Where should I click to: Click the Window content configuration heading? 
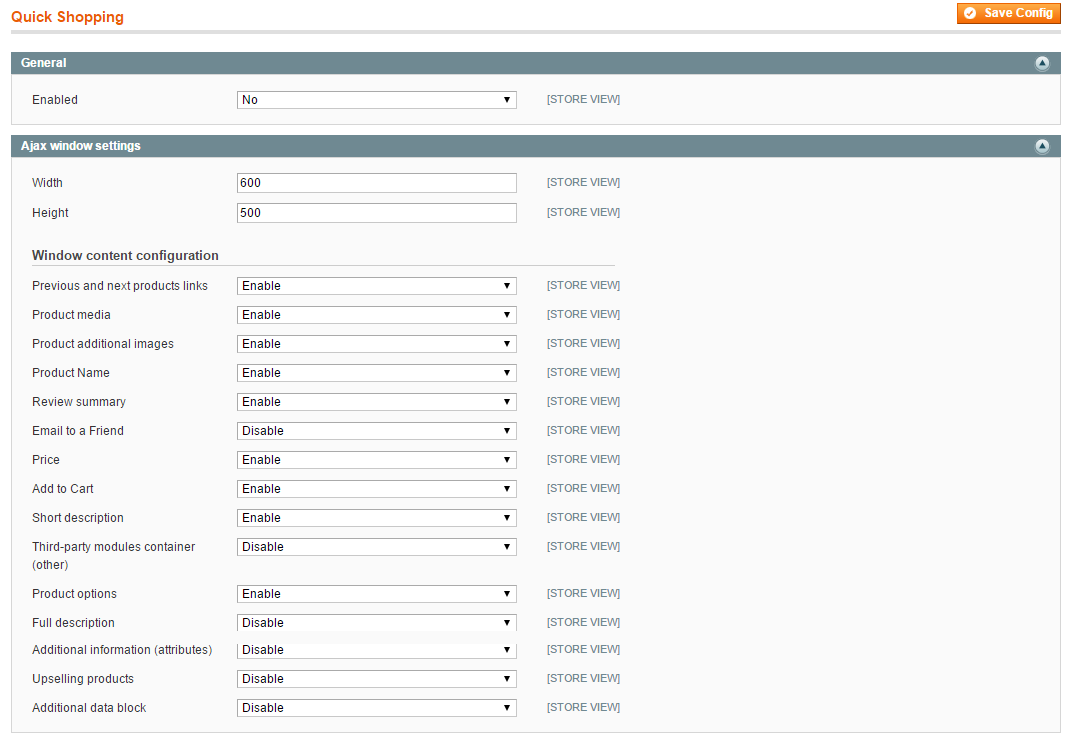point(125,256)
